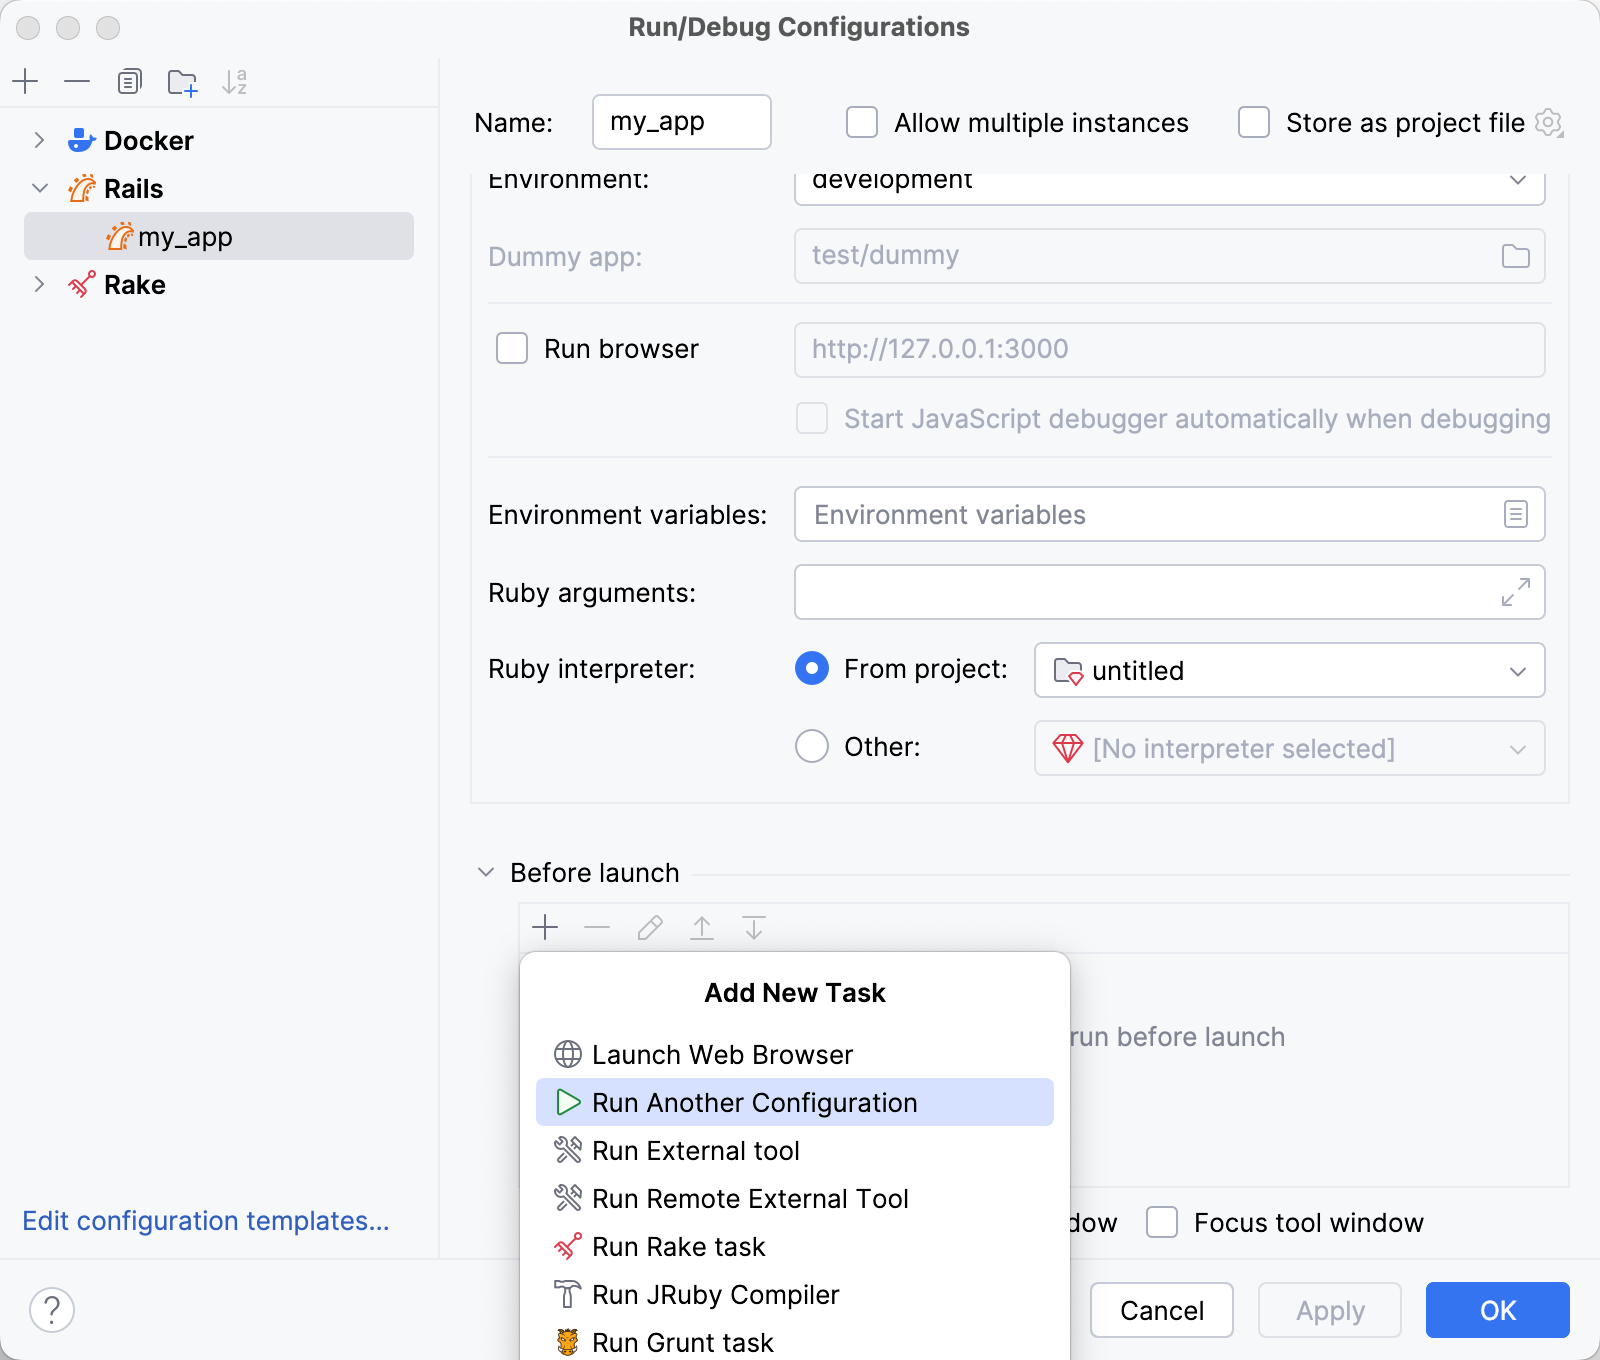Click the Apply button
Screen dimensions: 1600x1360
(x=1329, y=1310)
